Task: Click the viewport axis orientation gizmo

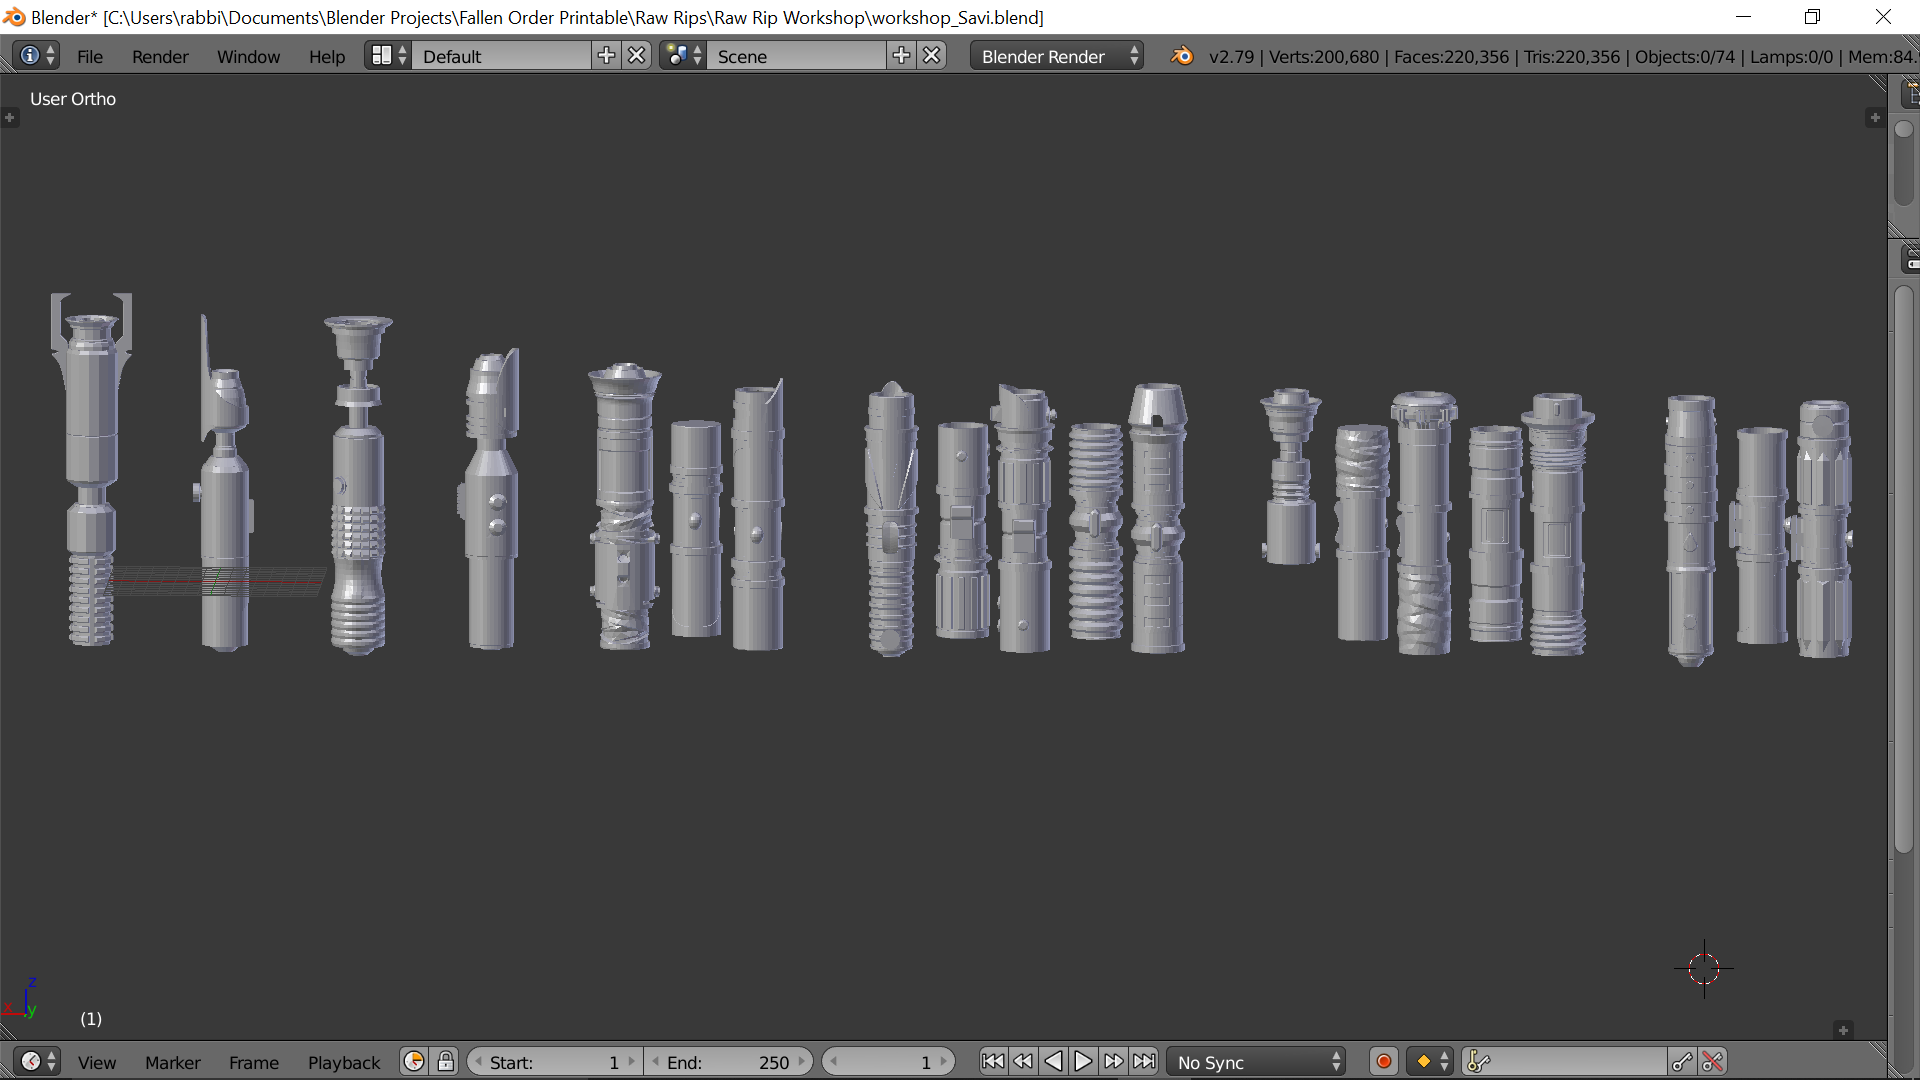Action: pos(22,999)
